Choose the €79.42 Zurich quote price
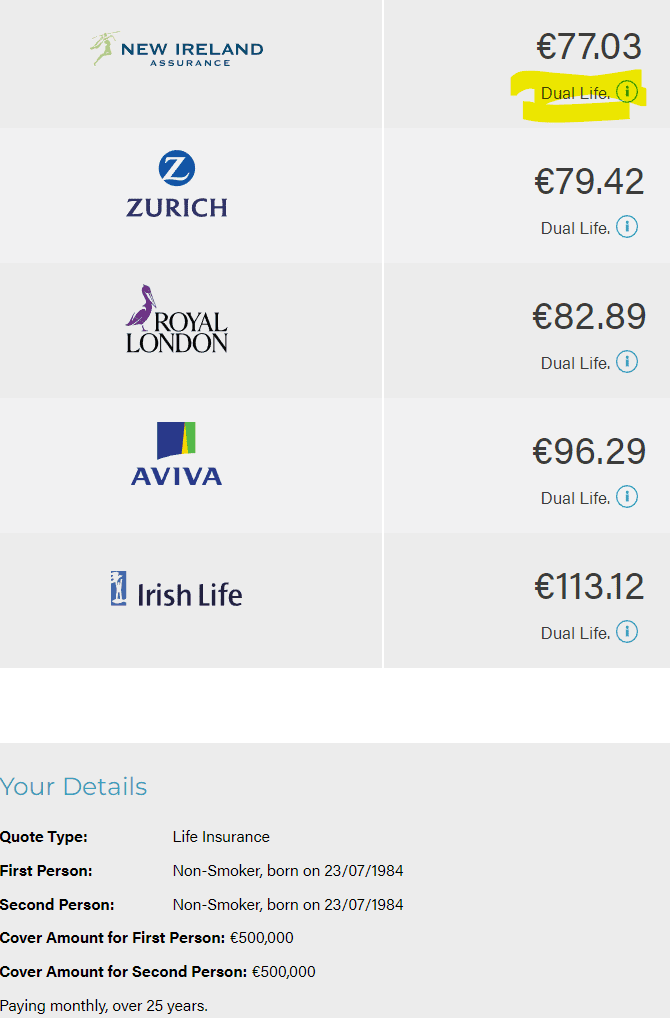The image size is (670, 1018). coord(589,182)
